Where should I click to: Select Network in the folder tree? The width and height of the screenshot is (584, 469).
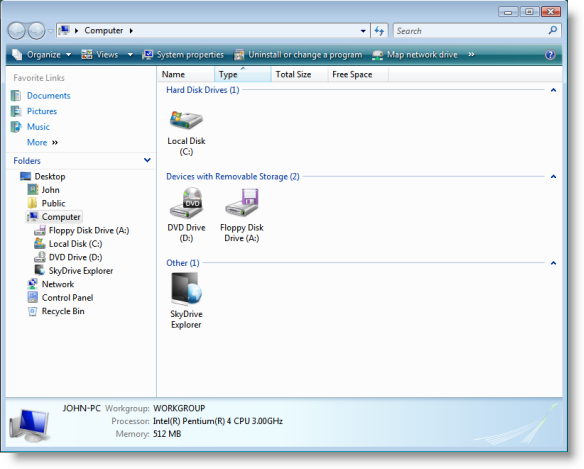pos(58,284)
